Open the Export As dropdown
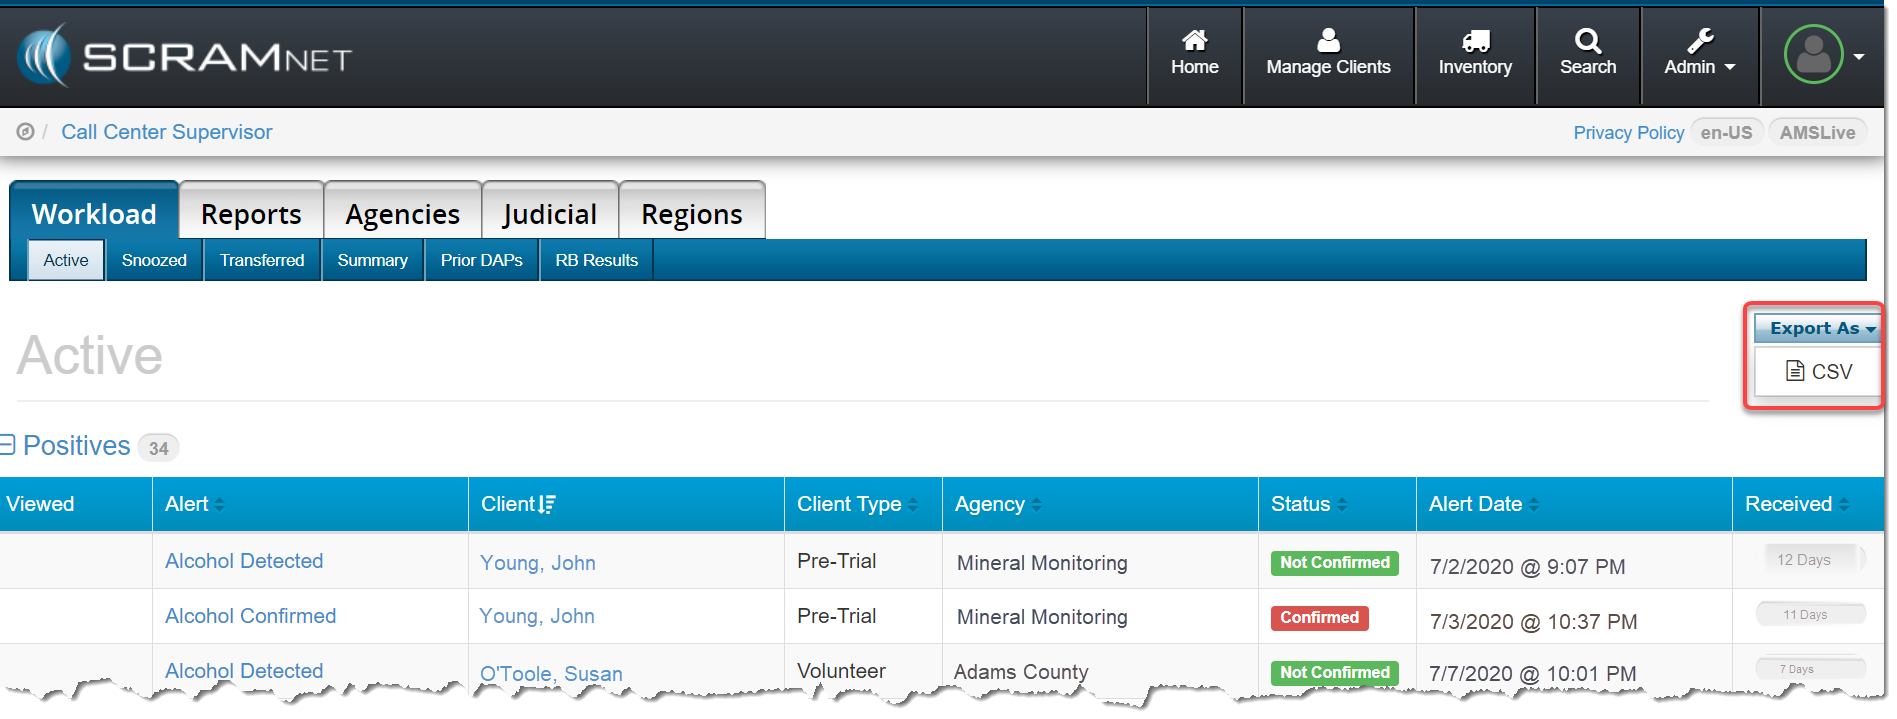 [x=1819, y=328]
